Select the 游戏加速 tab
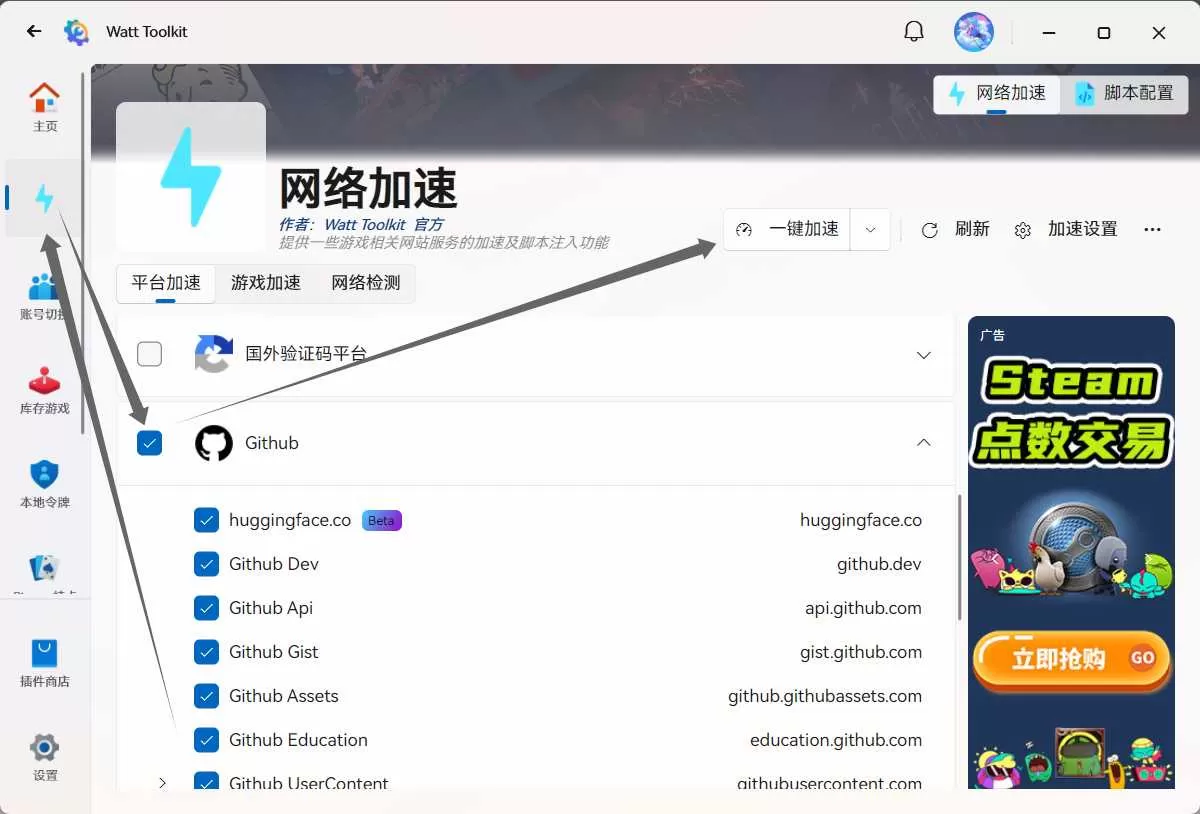The width and height of the screenshot is (1200, 814). (266, 283)
